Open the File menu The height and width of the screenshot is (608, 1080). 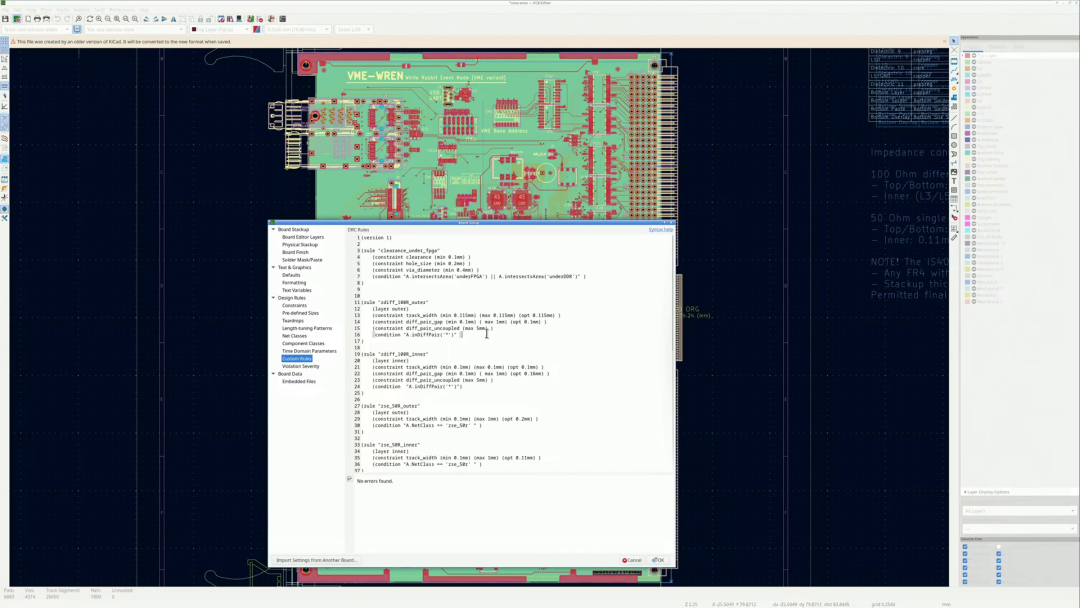tap(6, 10)
